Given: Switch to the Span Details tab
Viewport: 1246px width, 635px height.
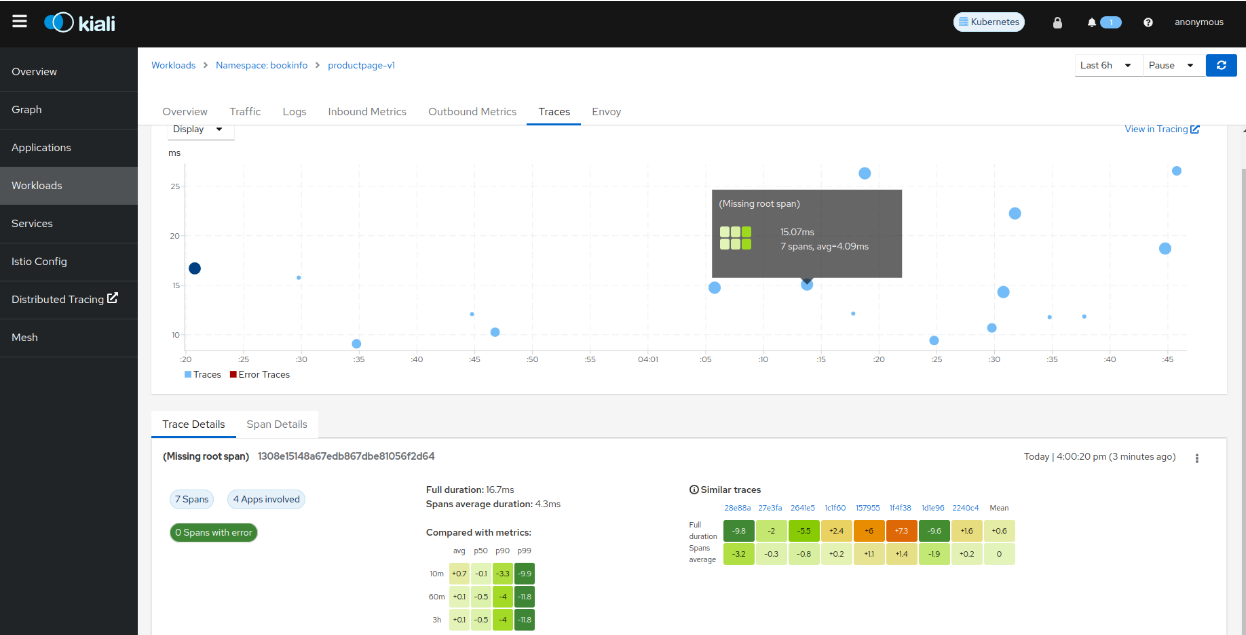Looking at the screenshot, I should (277, 424).
